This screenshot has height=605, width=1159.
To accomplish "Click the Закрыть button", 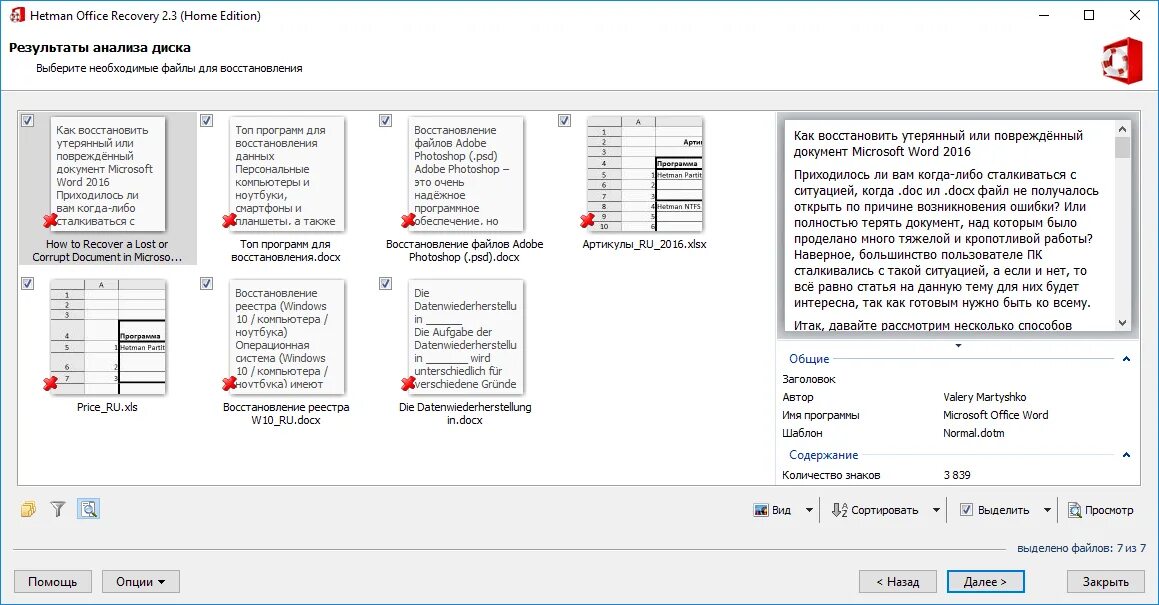I will 1105,582.
